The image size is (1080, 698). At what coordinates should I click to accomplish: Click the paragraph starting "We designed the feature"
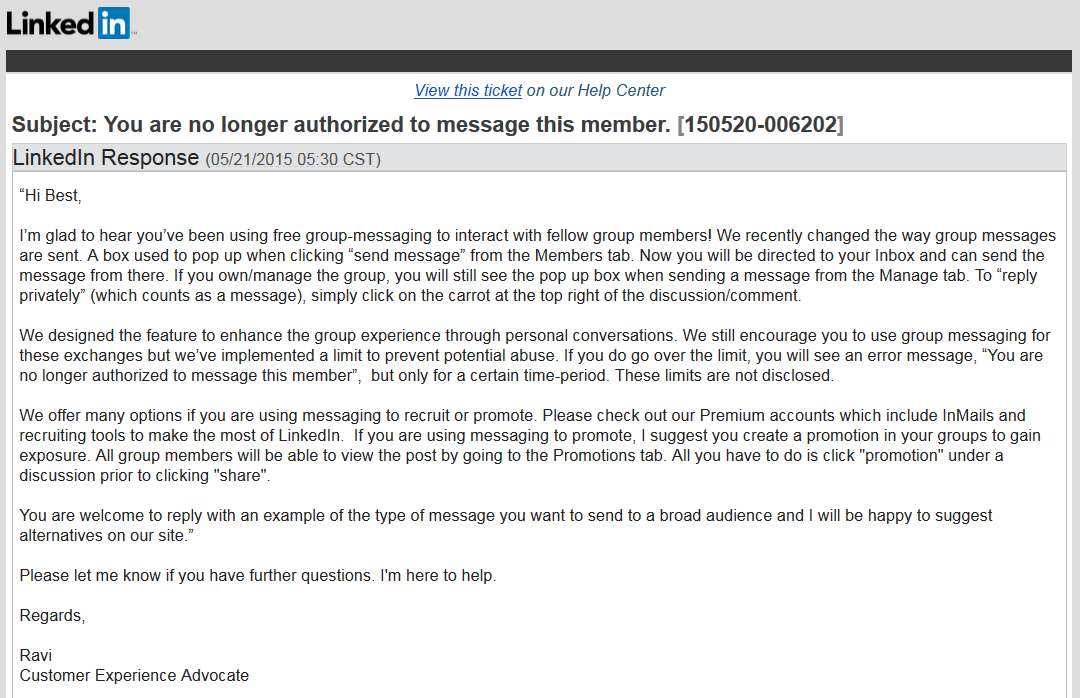click(535, 356)
